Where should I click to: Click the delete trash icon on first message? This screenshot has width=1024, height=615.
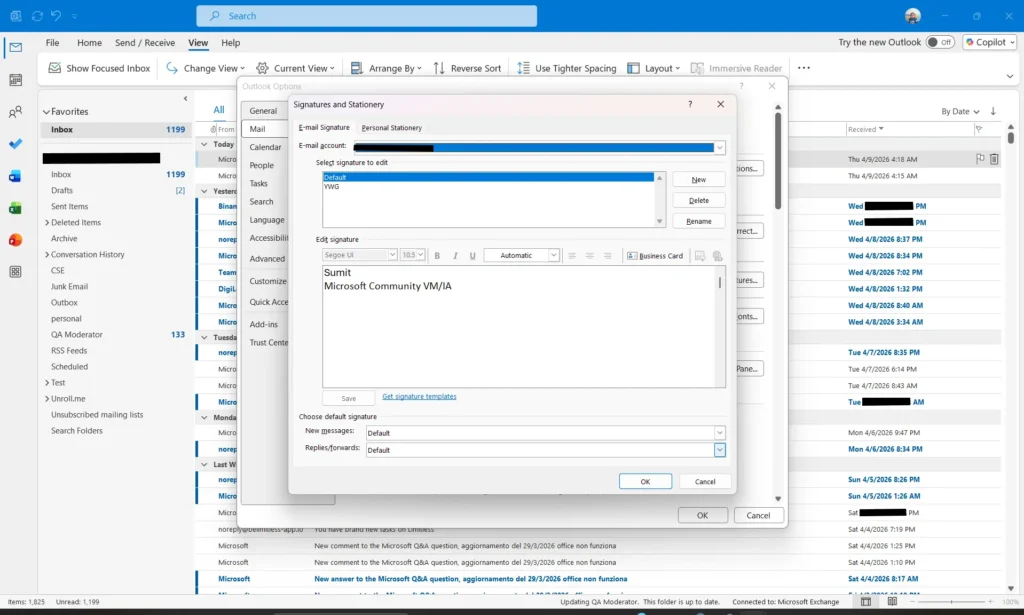click(x=994, y=159)
